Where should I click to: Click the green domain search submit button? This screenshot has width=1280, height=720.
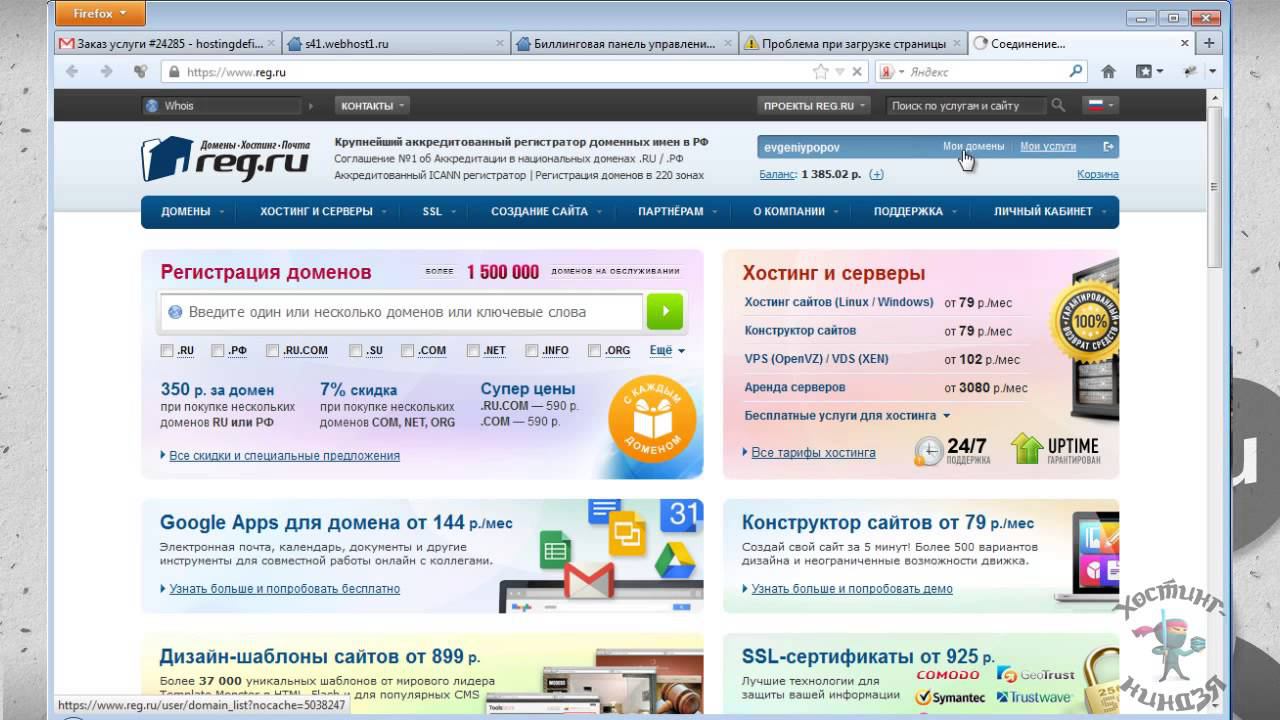point(665,311)
